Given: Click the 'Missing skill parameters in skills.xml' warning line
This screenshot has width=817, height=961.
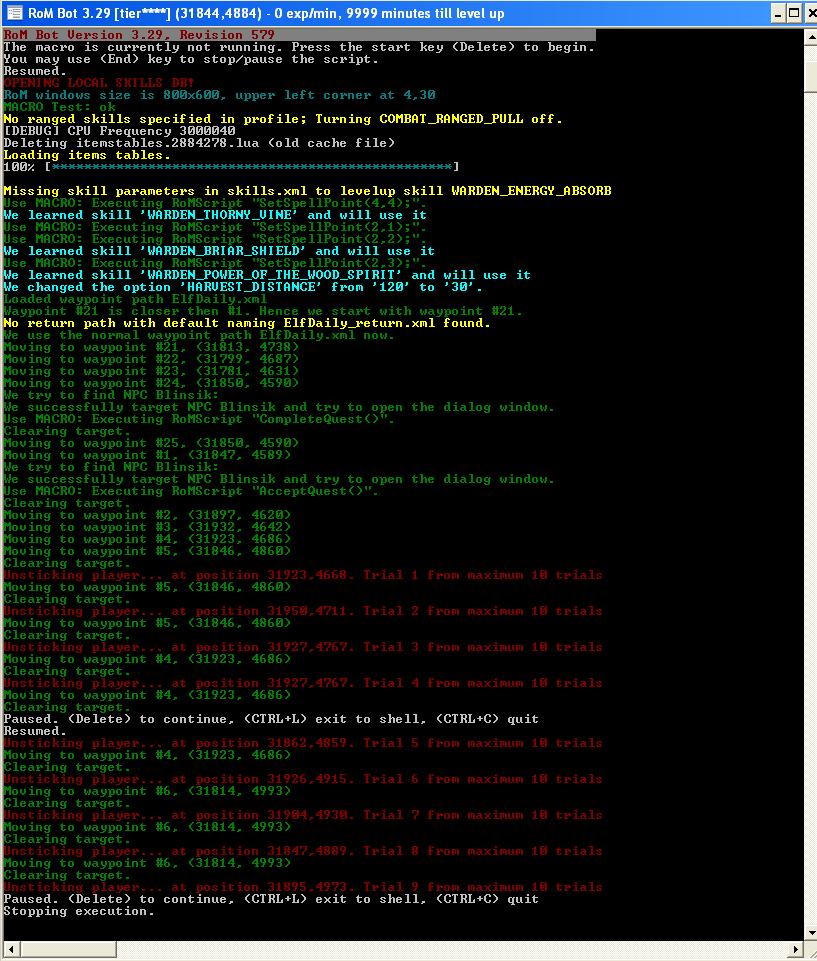Looking at the screenshot, I should [307, 191].
